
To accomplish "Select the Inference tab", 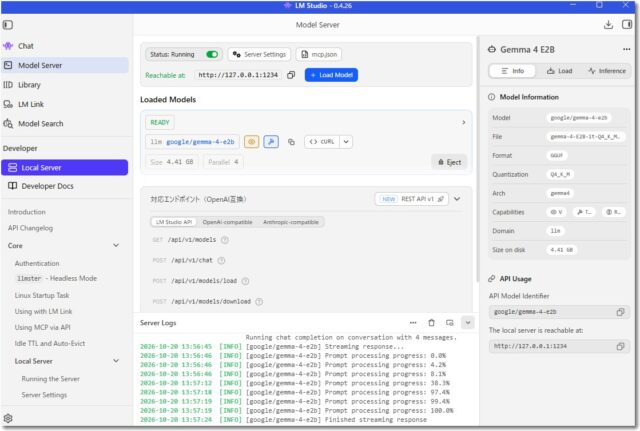I will (x=607, y=71).
